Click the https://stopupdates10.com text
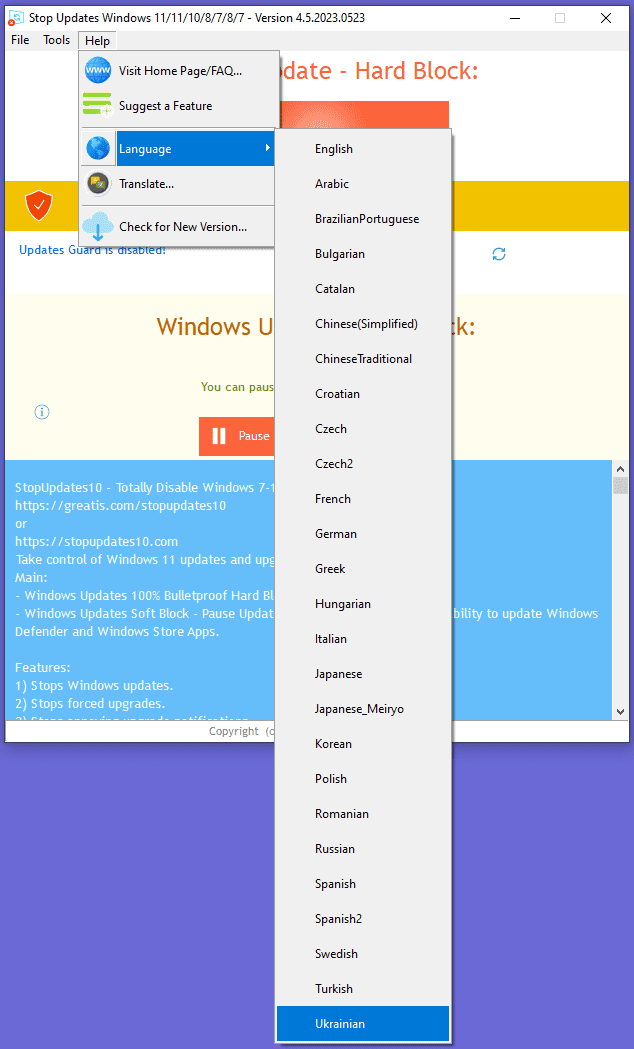The image size is (634, 1049). [96, 541]
